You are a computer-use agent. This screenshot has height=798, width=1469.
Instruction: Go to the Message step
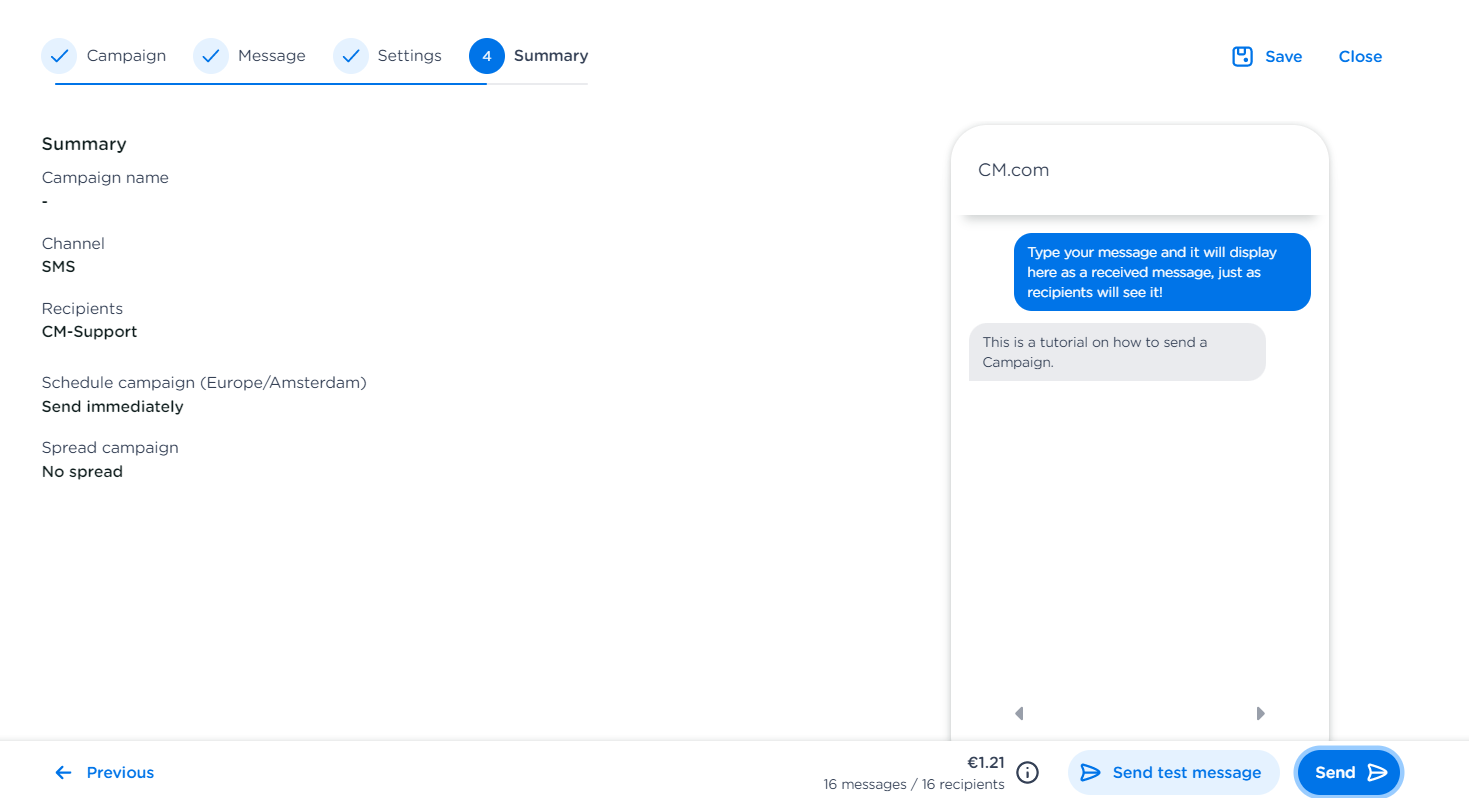pyautogui.click(x=272, y=56)
